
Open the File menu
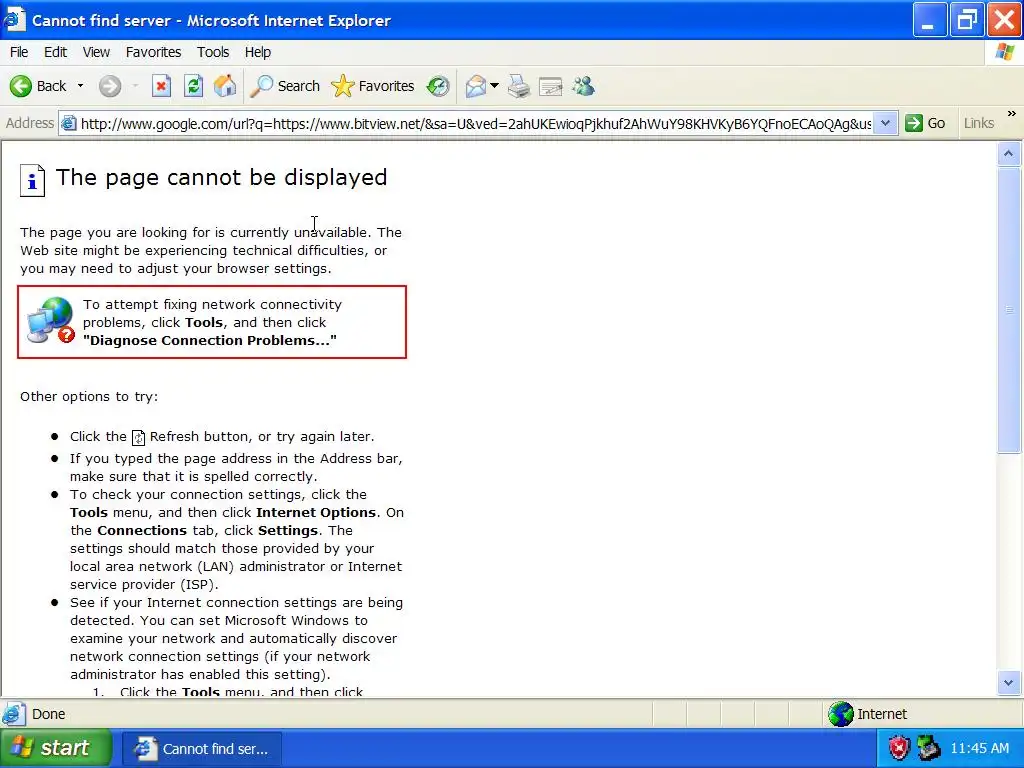(x=19, y=52)
